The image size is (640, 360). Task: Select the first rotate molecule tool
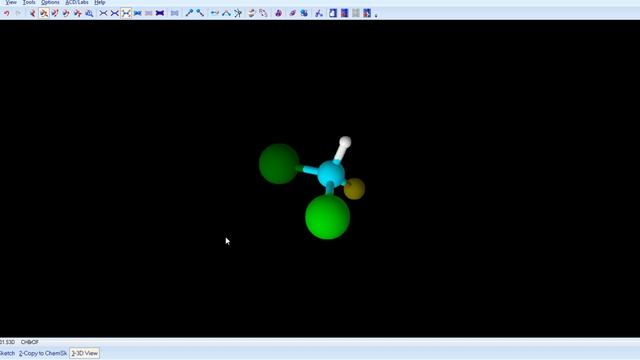pyautogui.click(x=33, y=13)
